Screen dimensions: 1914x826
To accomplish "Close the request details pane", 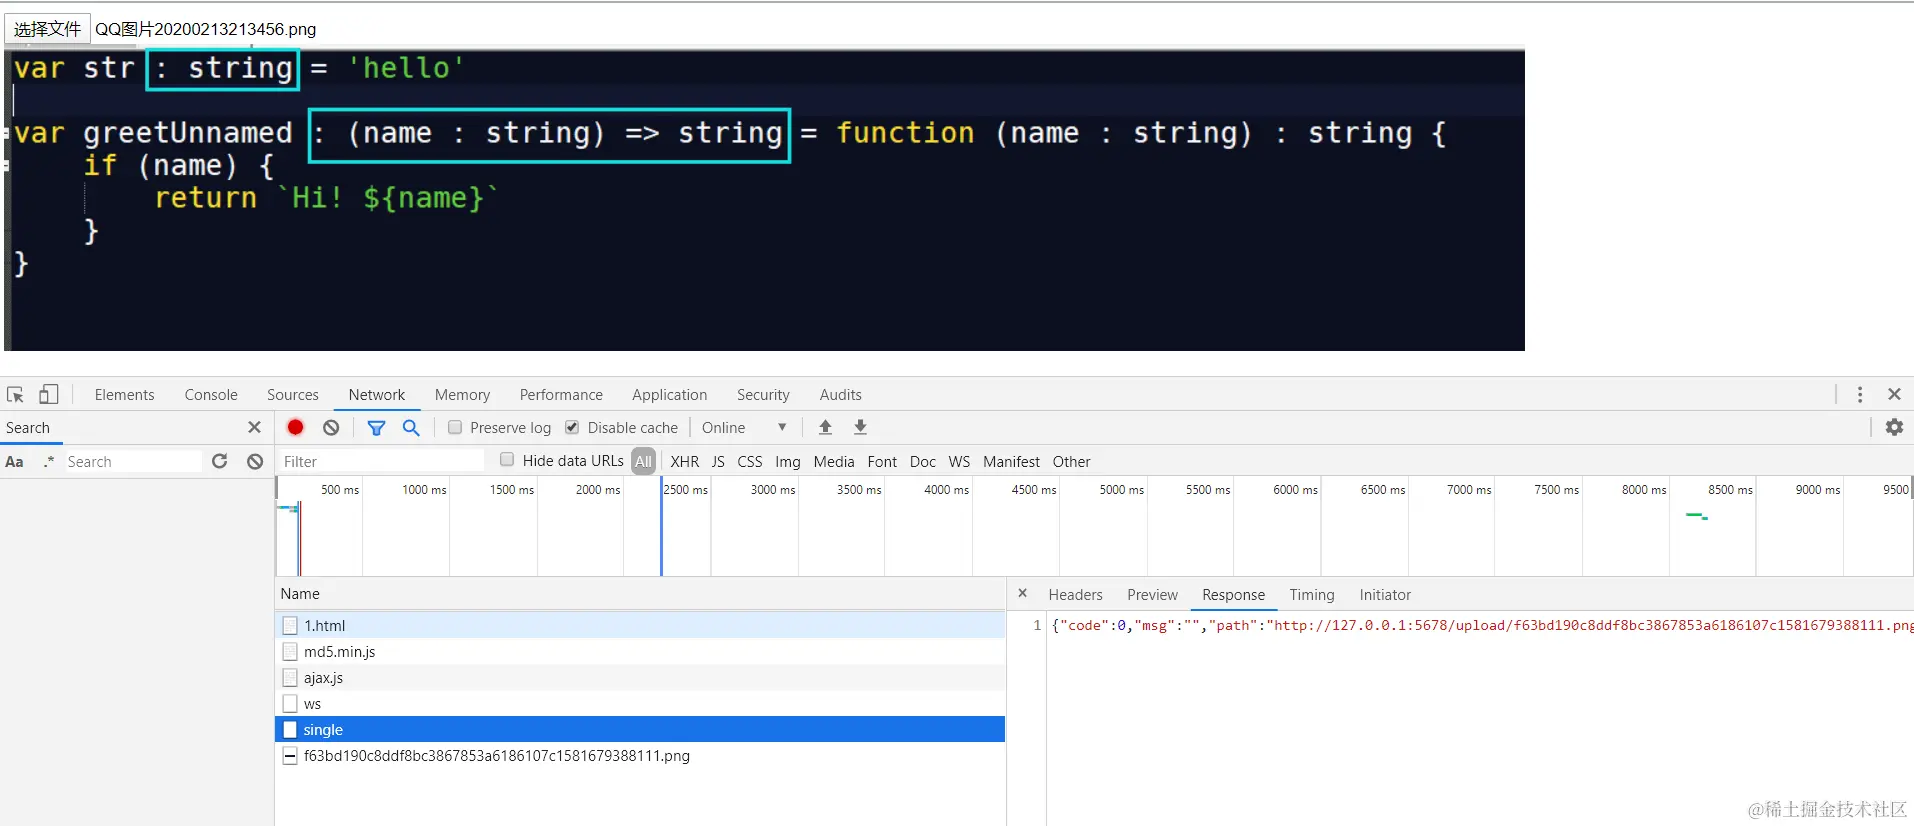I will tap(1022, 593).
